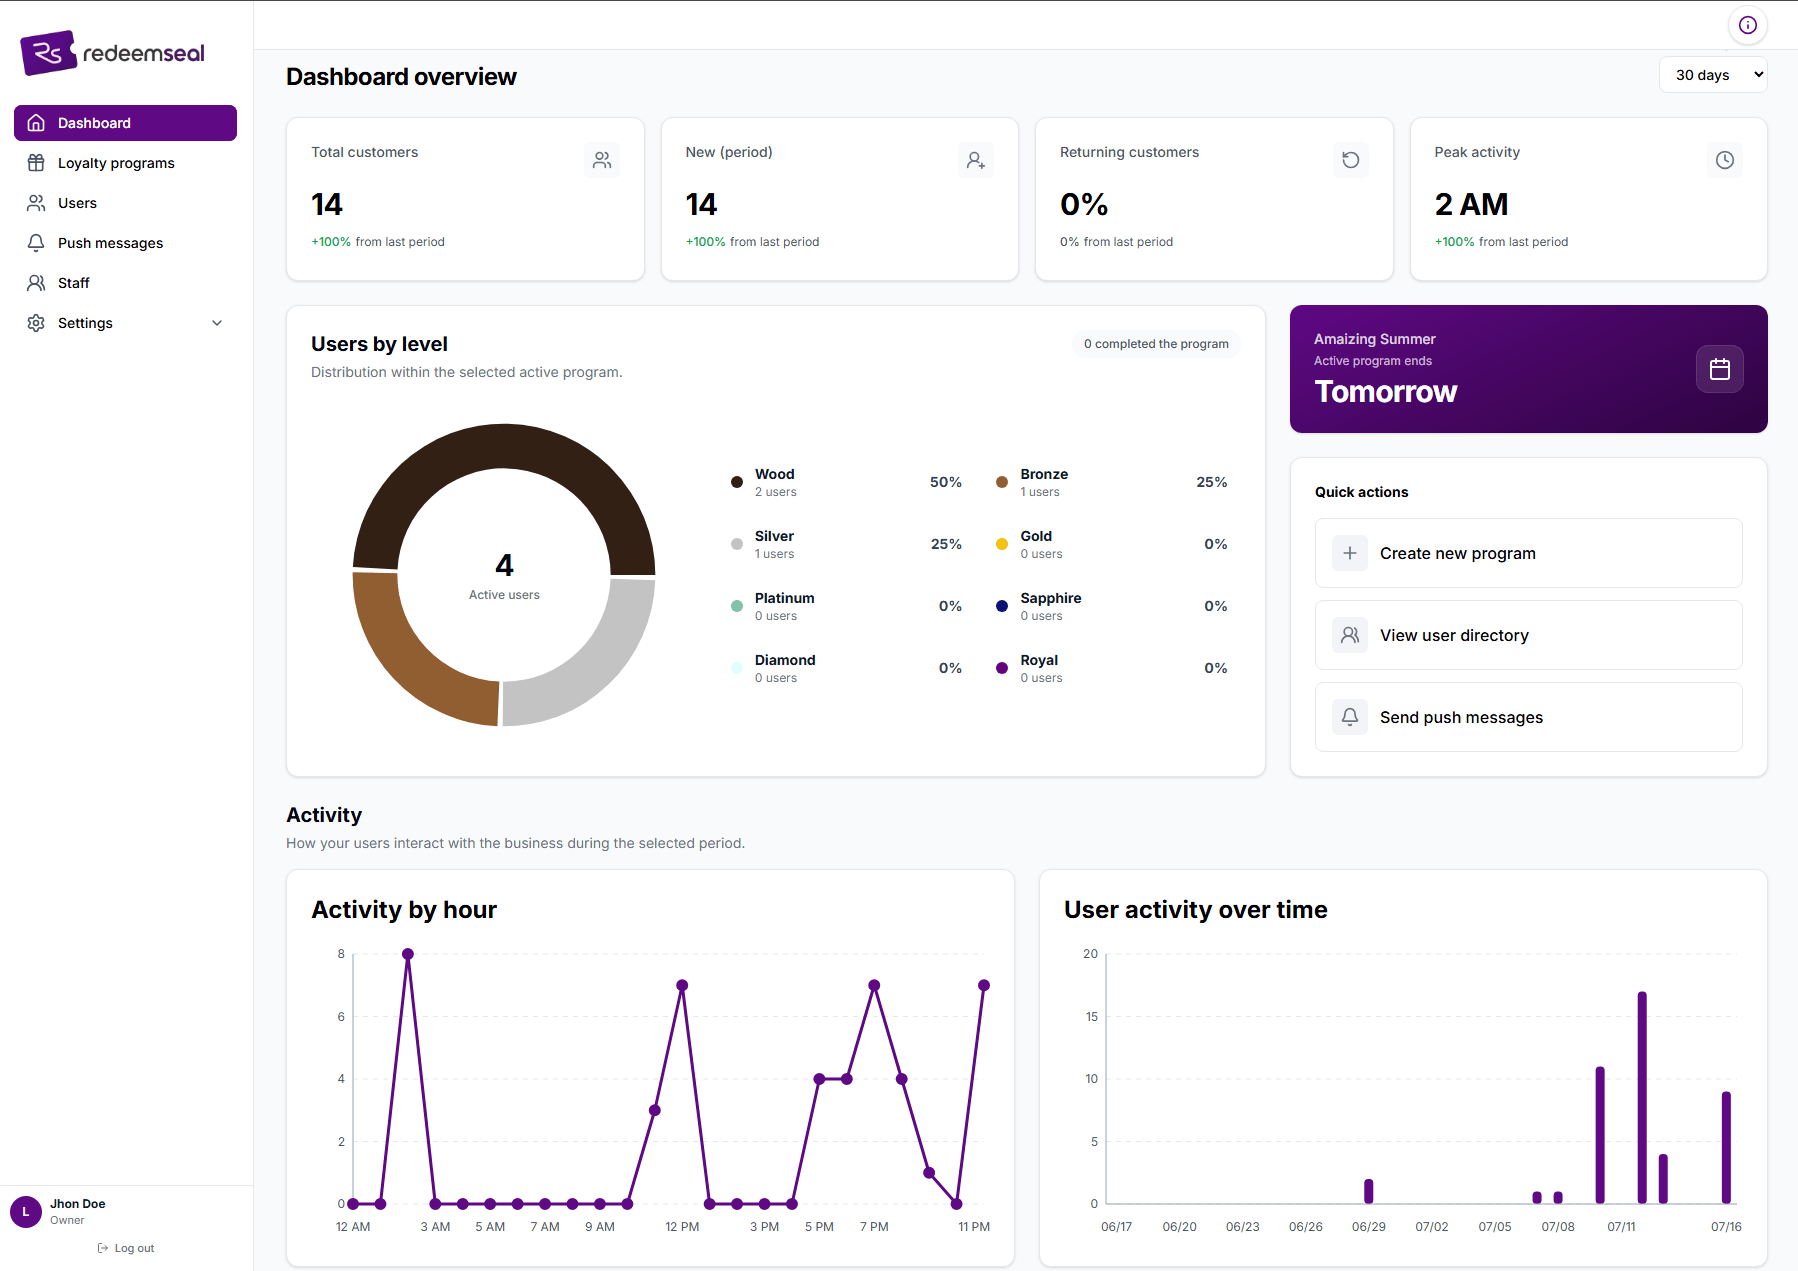
Task: Expand the Settings chevron in sidebar
Action: pyautogui.click(x=217, y=323)
